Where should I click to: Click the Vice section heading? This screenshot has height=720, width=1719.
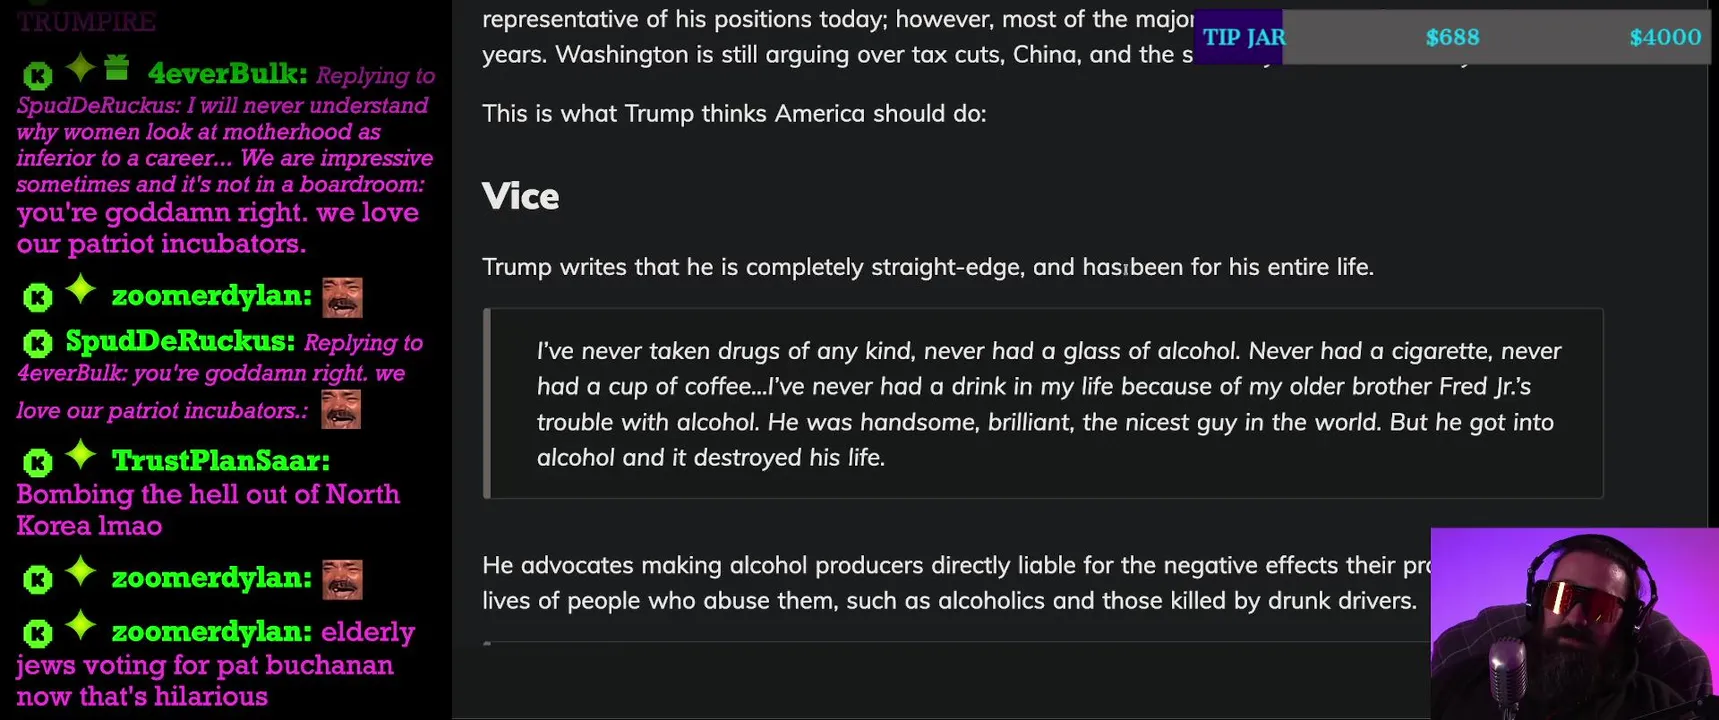click(x=520, y=197)
